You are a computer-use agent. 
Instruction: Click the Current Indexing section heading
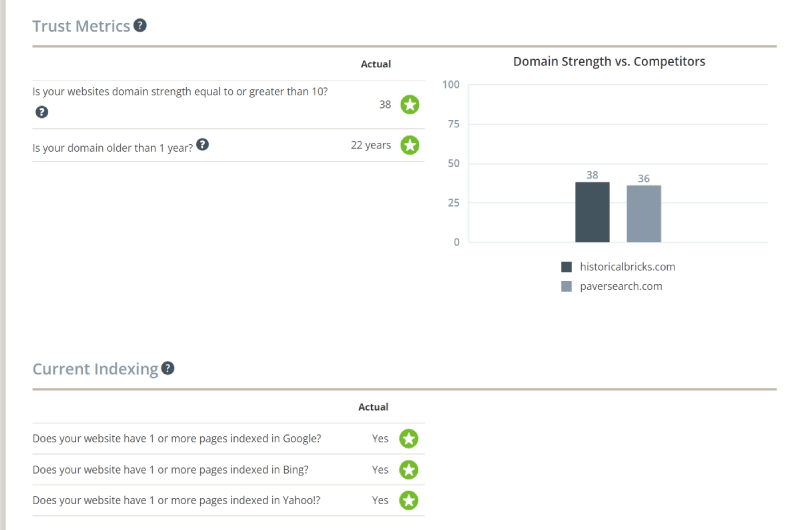95,369
